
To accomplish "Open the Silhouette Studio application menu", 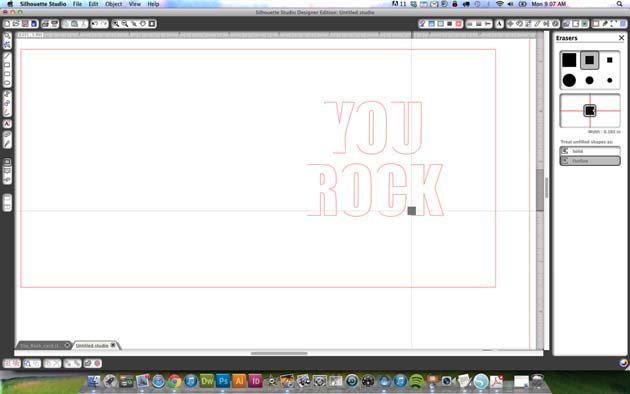I will coord(43,4).
